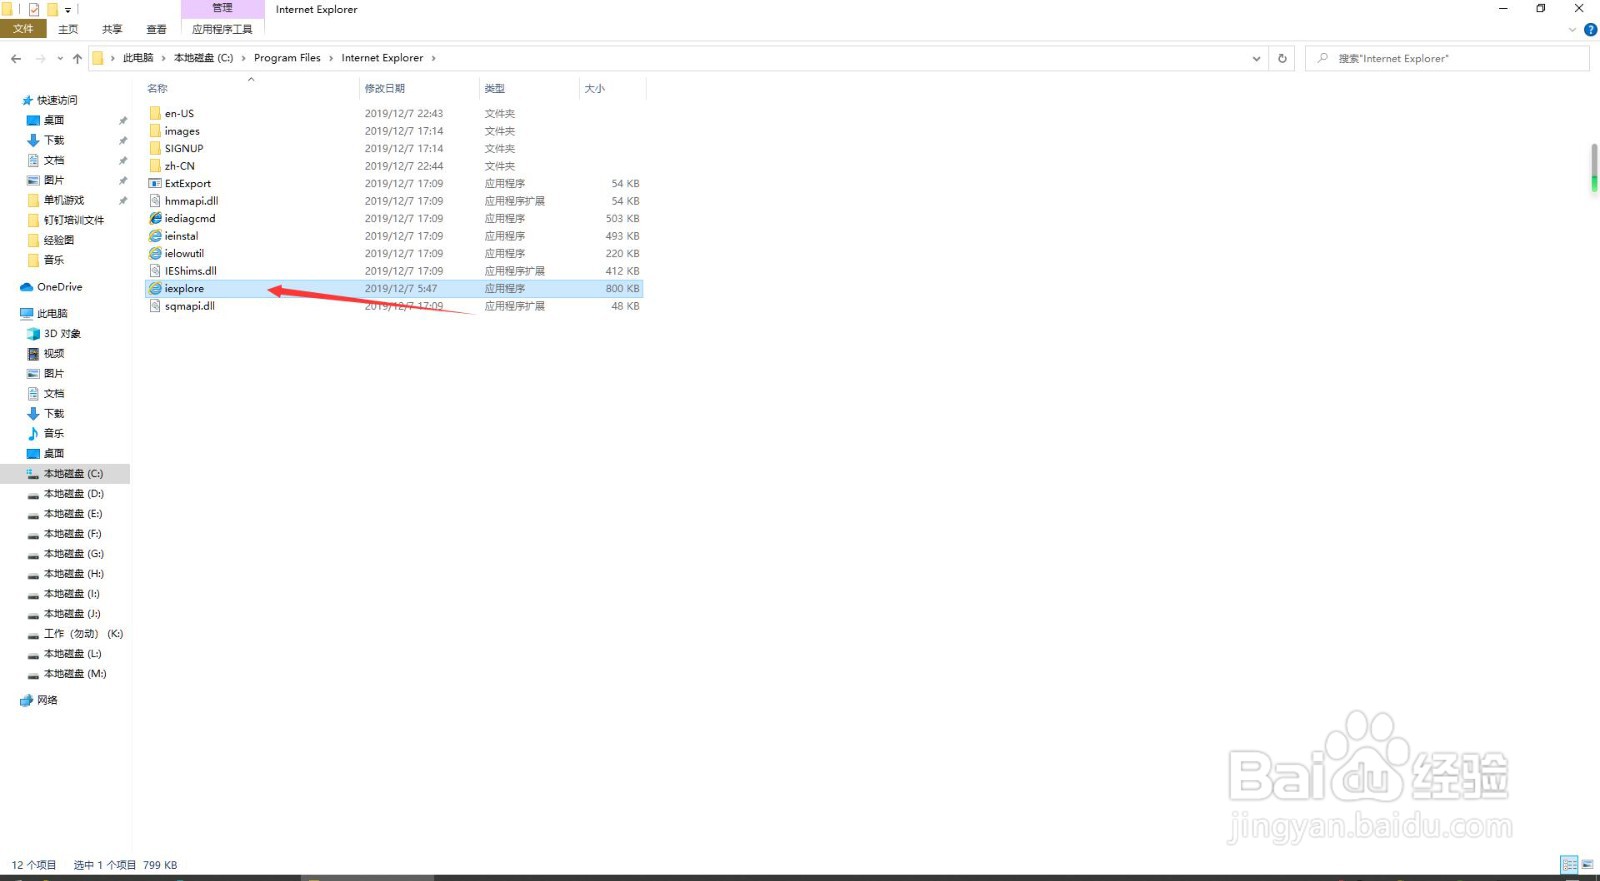The height and width of the screenshot is (881, 1600).
Task: Open the Help question mark icon
Action: click(x=1590, y=29)
